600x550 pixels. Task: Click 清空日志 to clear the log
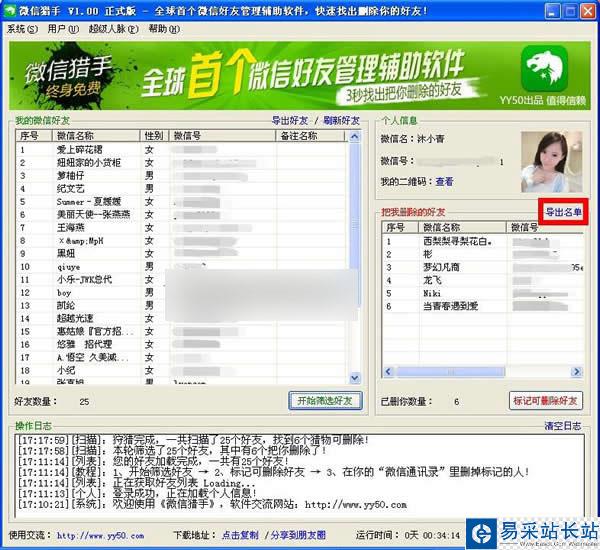coord(562,426)
